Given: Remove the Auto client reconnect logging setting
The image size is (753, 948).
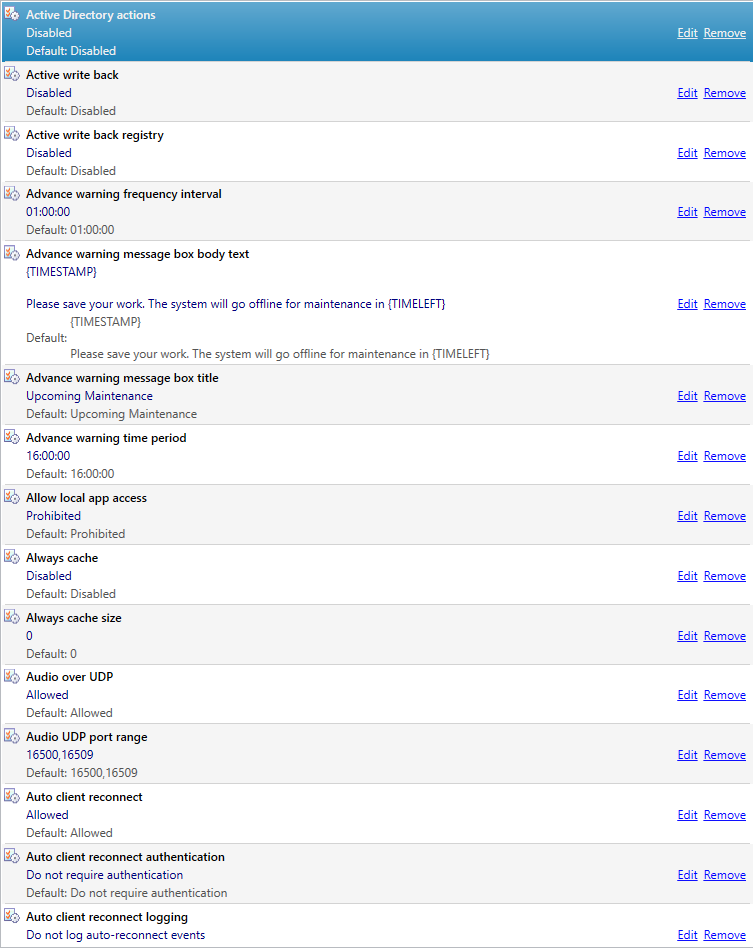Looking at the screenshot, I should click(x=724, y=935).
